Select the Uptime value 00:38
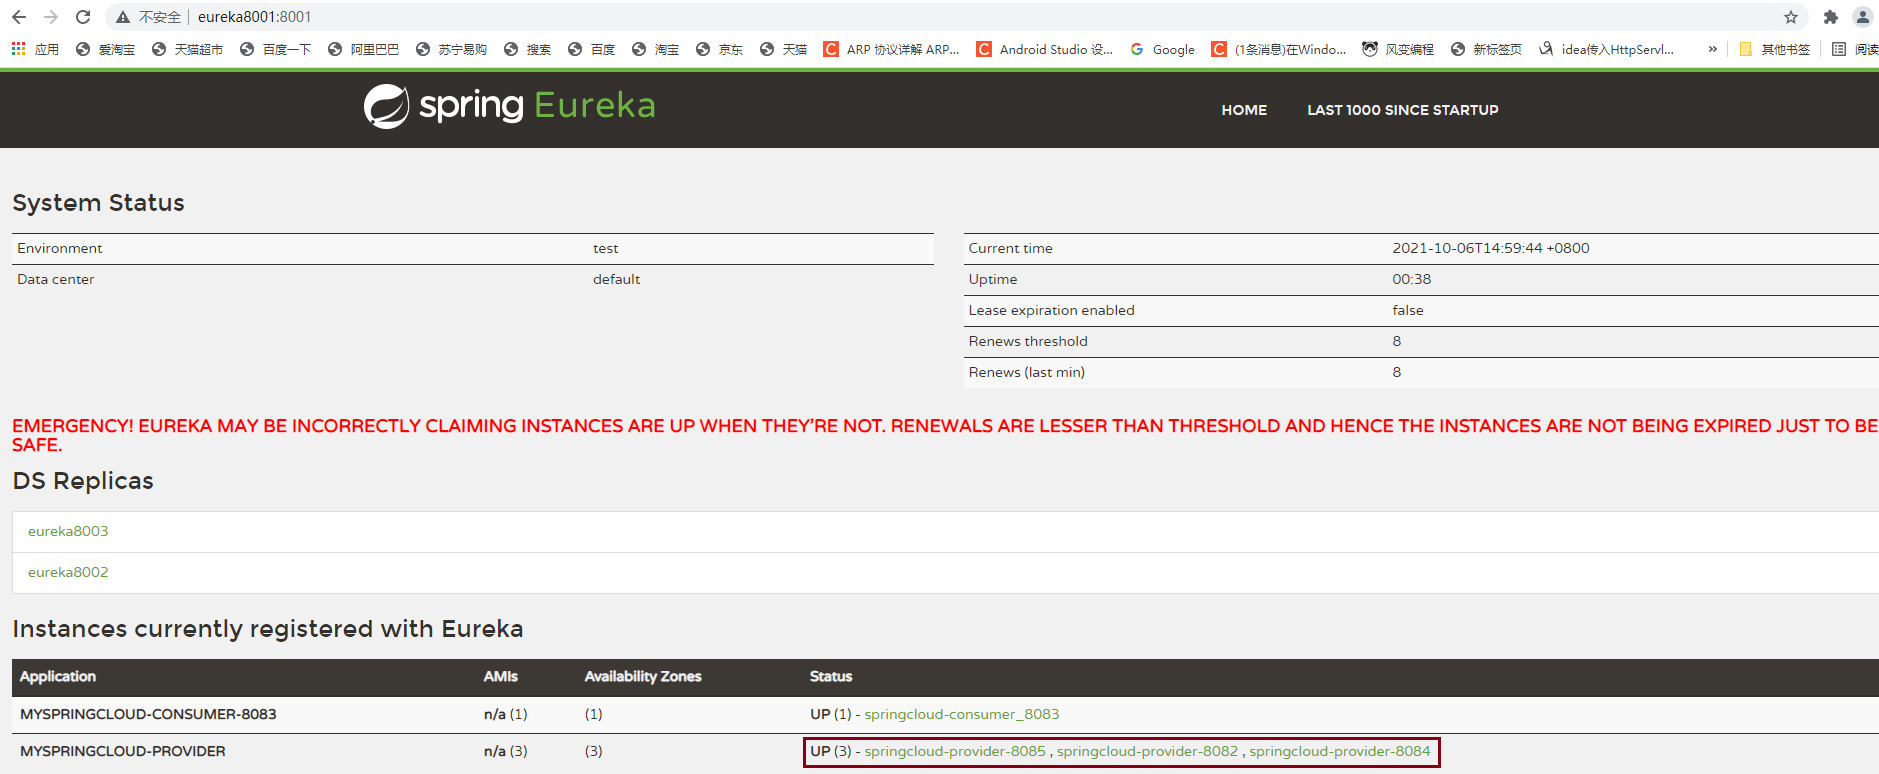The height and width of the screenshot is (774, 1879). (1411, 279)
